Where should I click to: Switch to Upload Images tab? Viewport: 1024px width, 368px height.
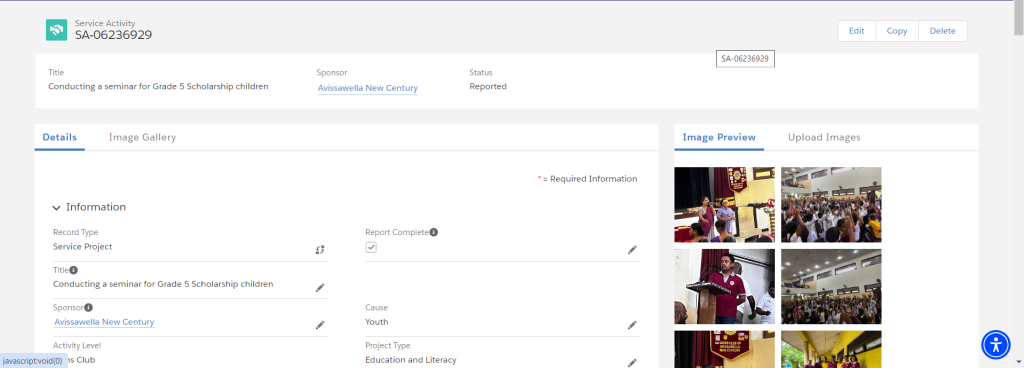(824, 137)
